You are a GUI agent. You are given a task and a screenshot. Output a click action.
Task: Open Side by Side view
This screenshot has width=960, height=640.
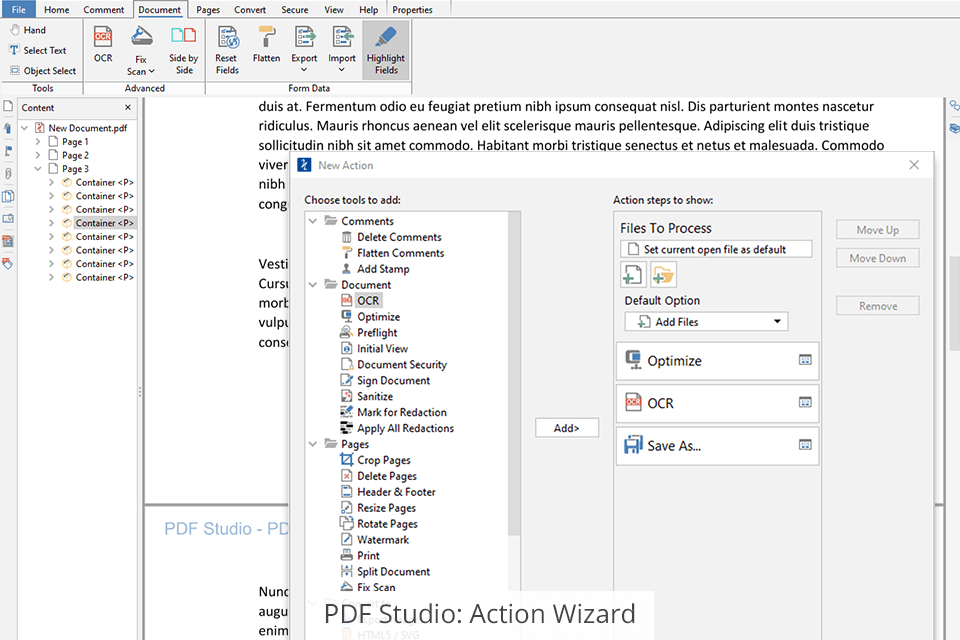184,50
